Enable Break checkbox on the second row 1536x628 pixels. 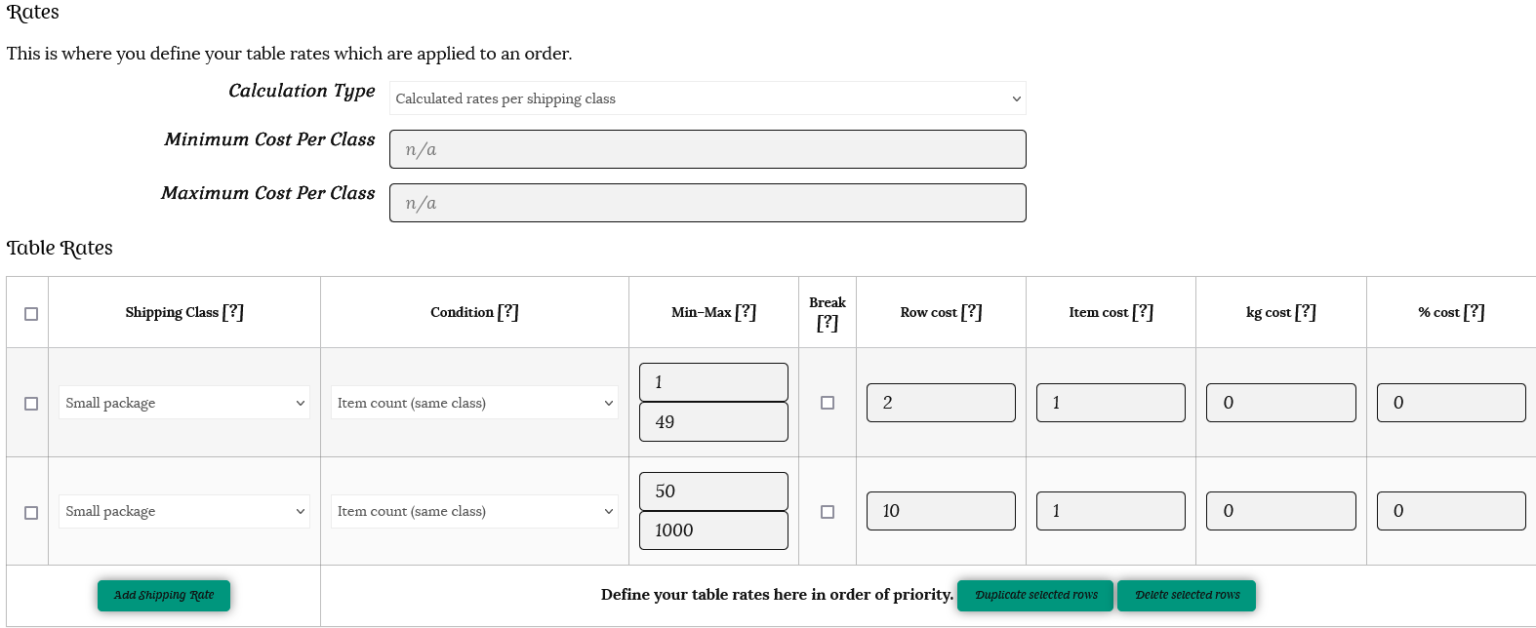click(x=827, y=511)
